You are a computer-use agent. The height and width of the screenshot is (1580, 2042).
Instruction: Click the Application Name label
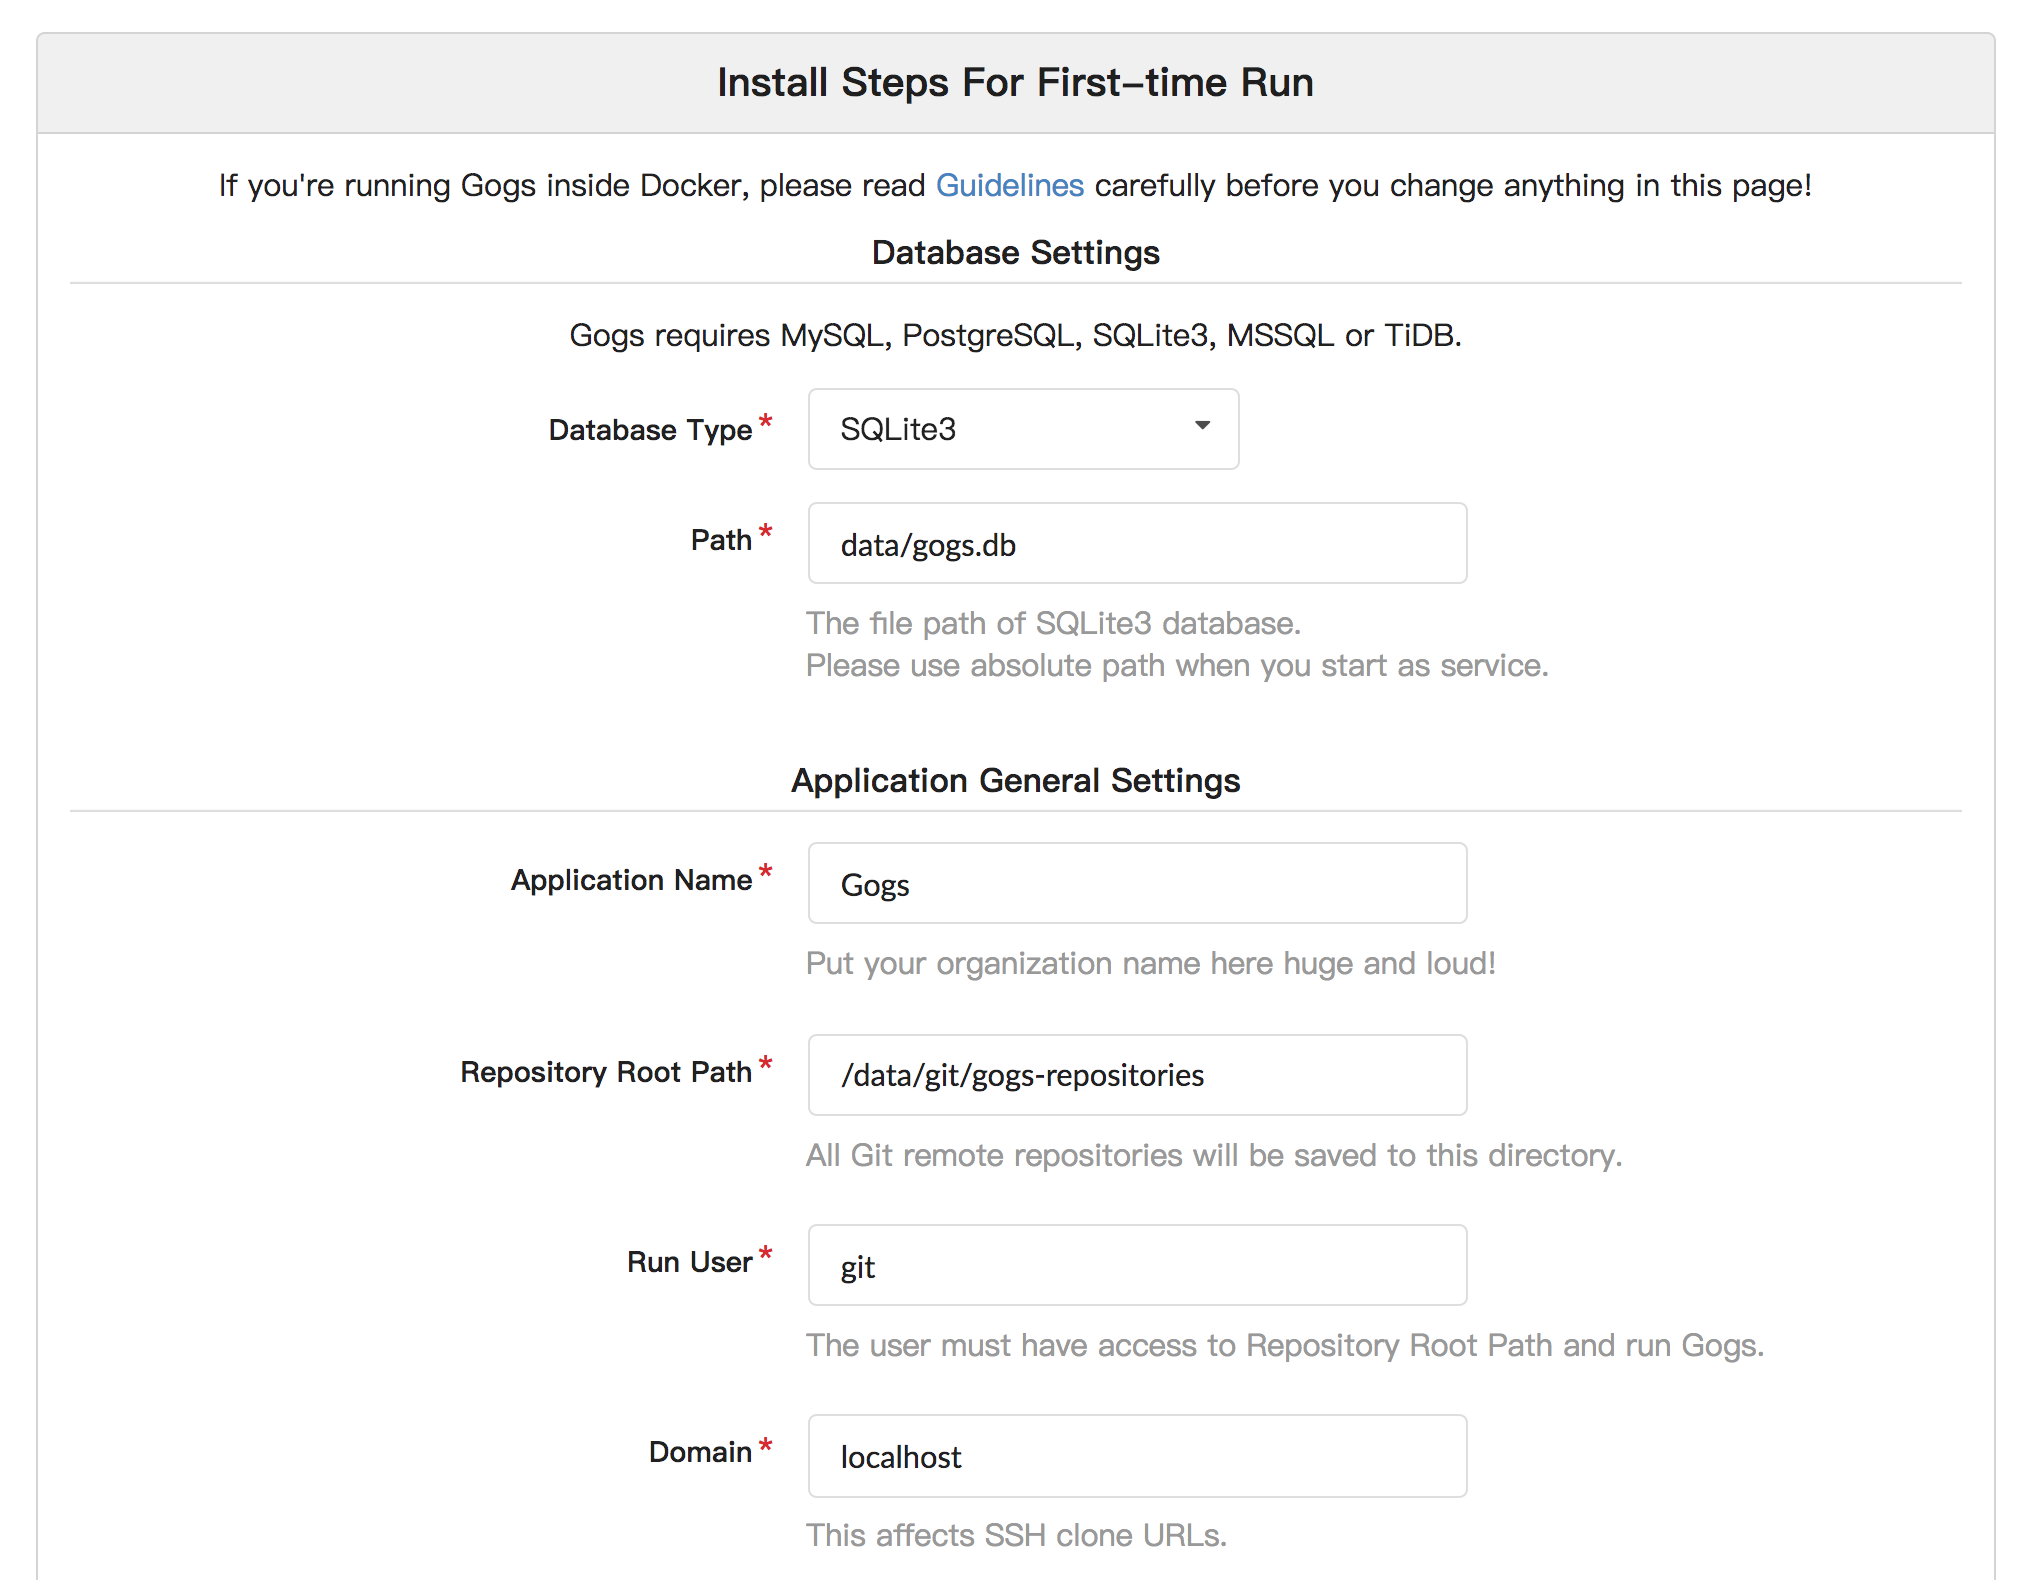(x=631, y=880)
